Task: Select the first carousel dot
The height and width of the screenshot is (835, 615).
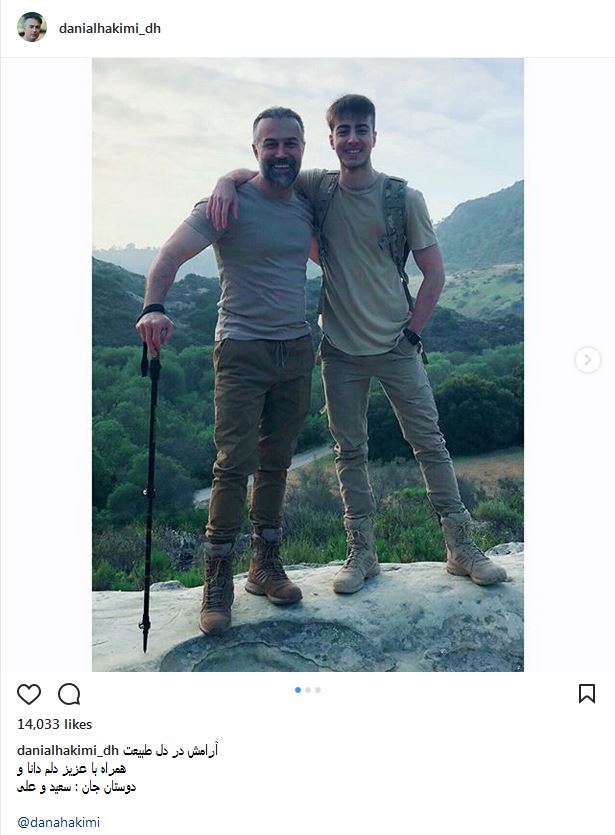Action: point(298,690)
